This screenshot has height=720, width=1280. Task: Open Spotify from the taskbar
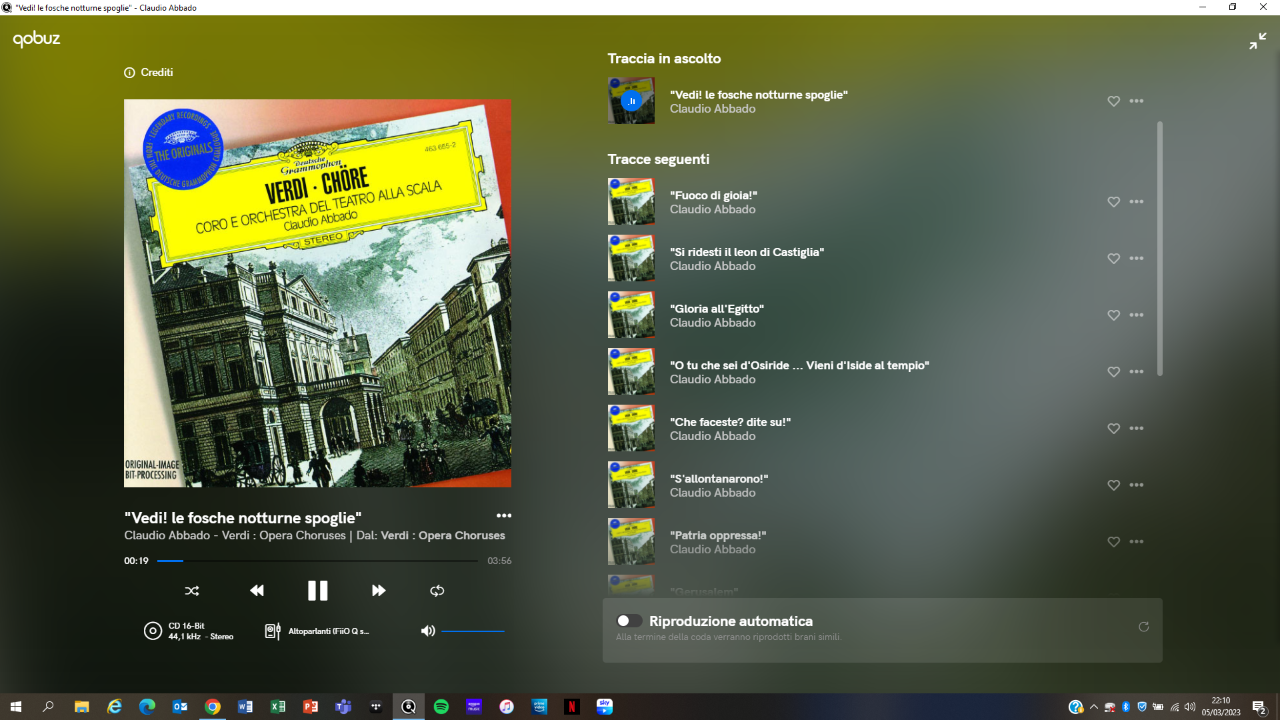441,707
